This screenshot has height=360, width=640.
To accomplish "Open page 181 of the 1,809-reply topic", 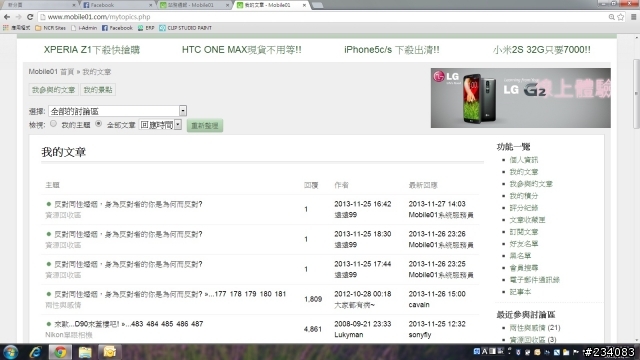I will click(280, 294).
